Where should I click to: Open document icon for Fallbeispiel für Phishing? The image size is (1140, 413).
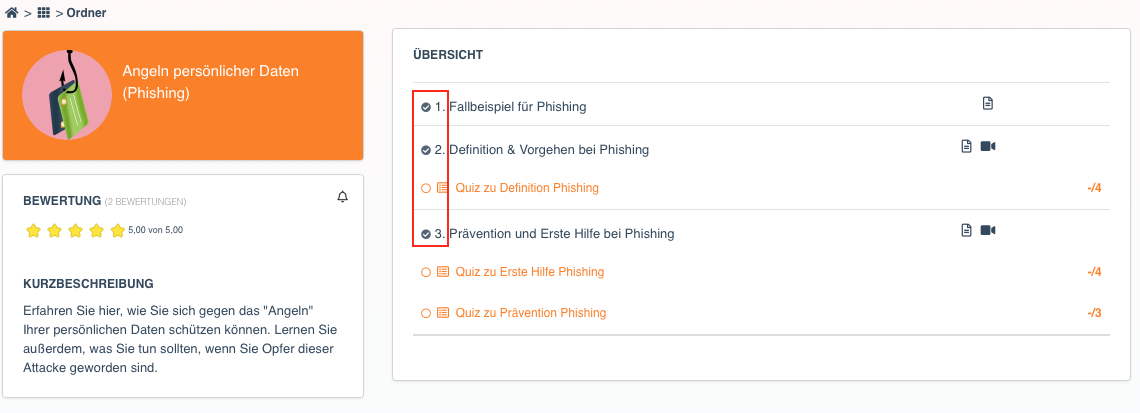(x=987, y=103)
